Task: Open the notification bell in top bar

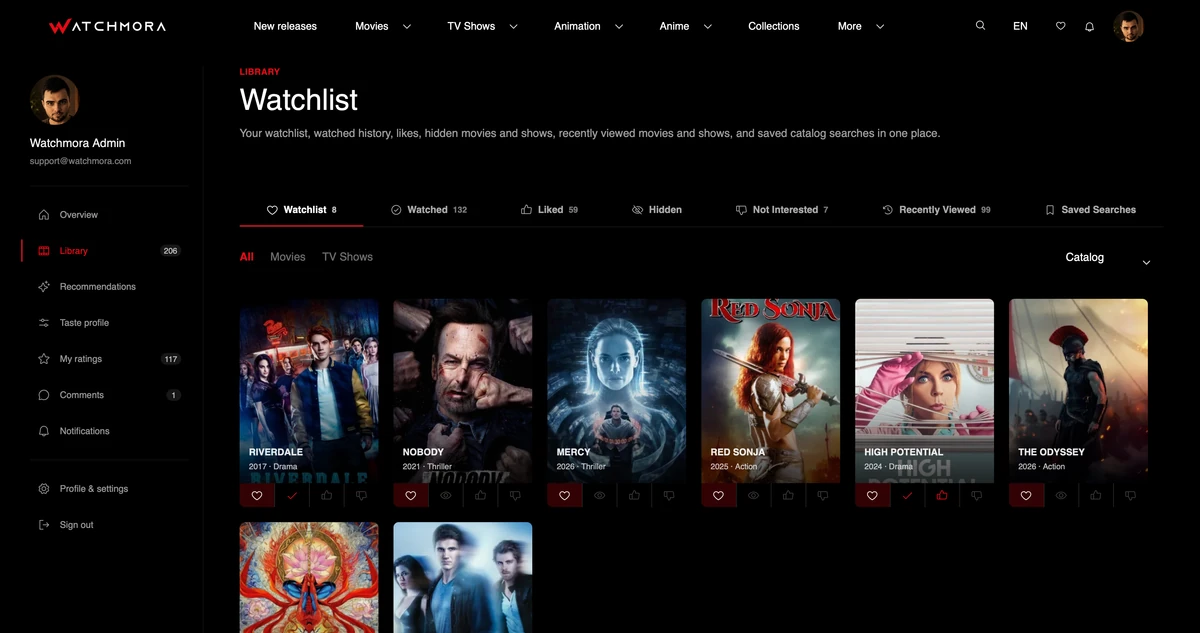Action: point(1089,26)
